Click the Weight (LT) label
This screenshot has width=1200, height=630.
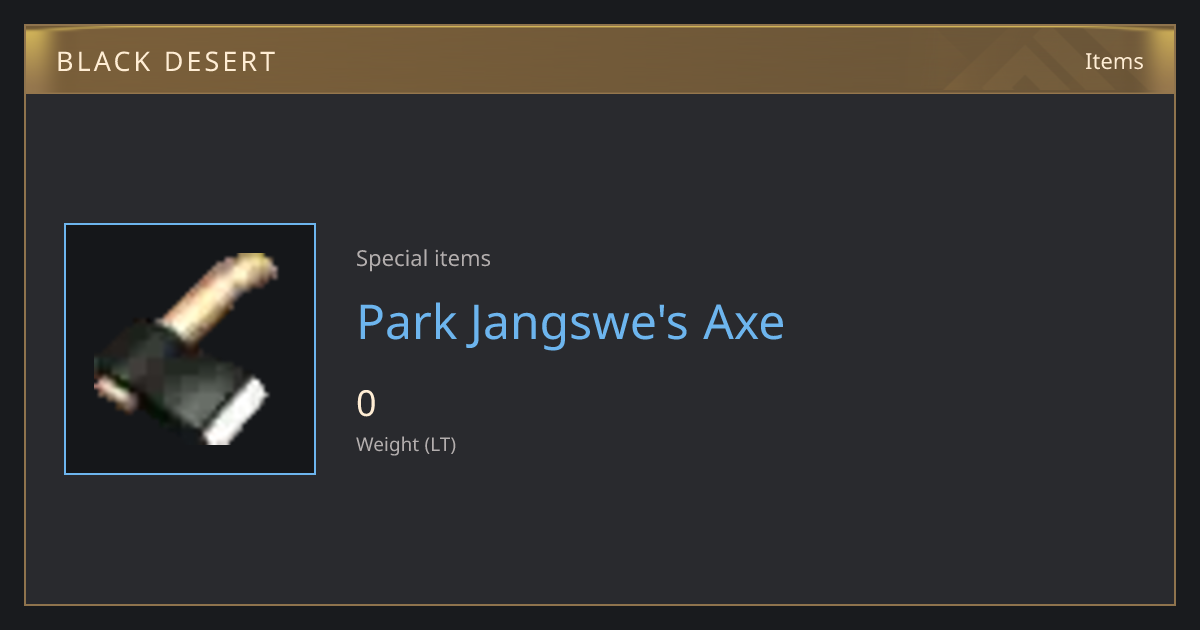[406, 444]
